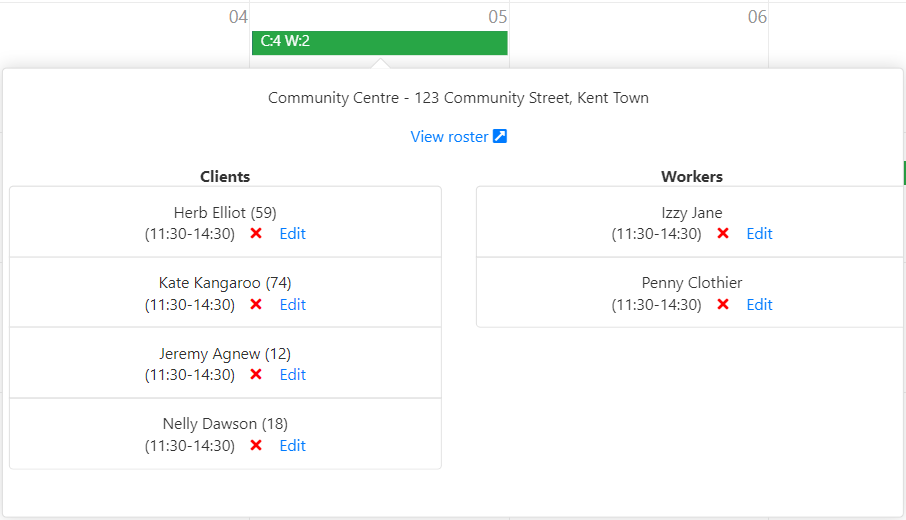This screenshot has width=906, height=520.
Task: Click the Nelly Dawson (18) name
Action: click(225, 424)
